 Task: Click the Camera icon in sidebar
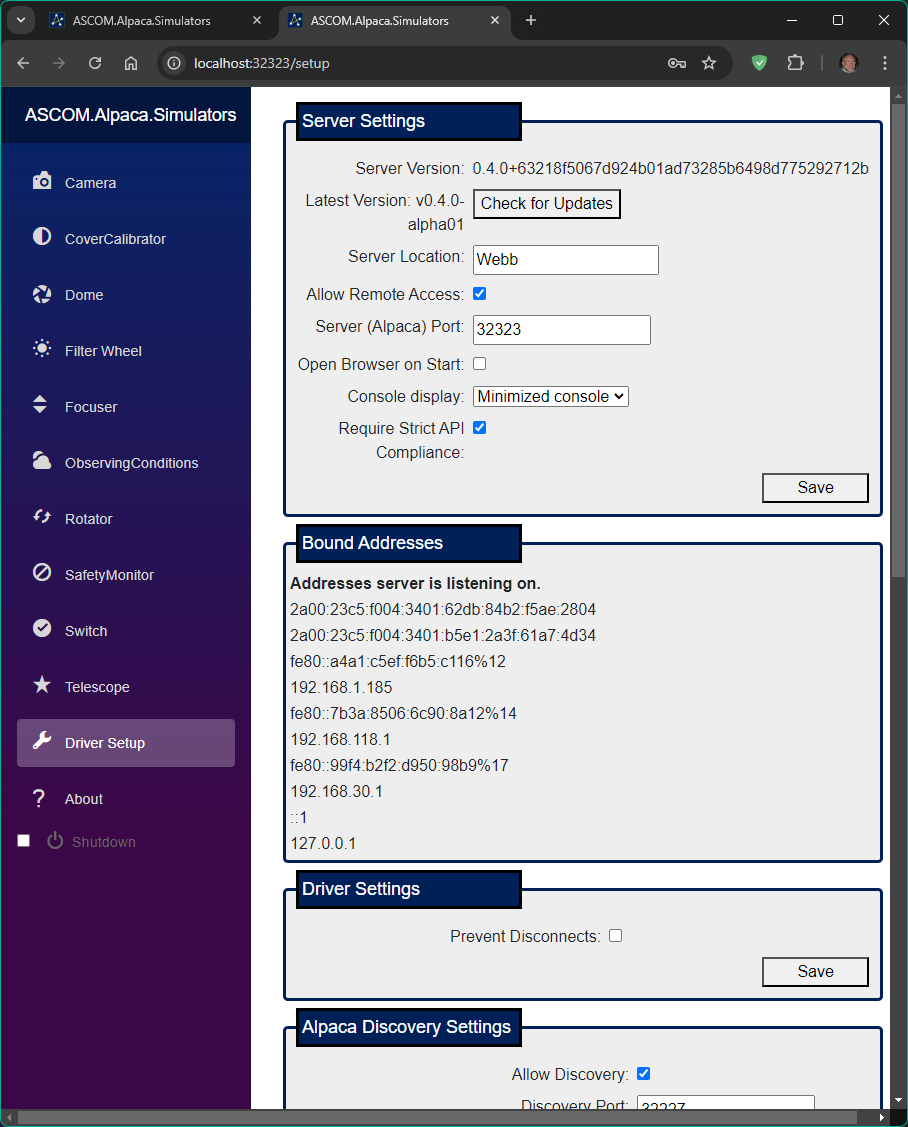(x=42, y=182)
